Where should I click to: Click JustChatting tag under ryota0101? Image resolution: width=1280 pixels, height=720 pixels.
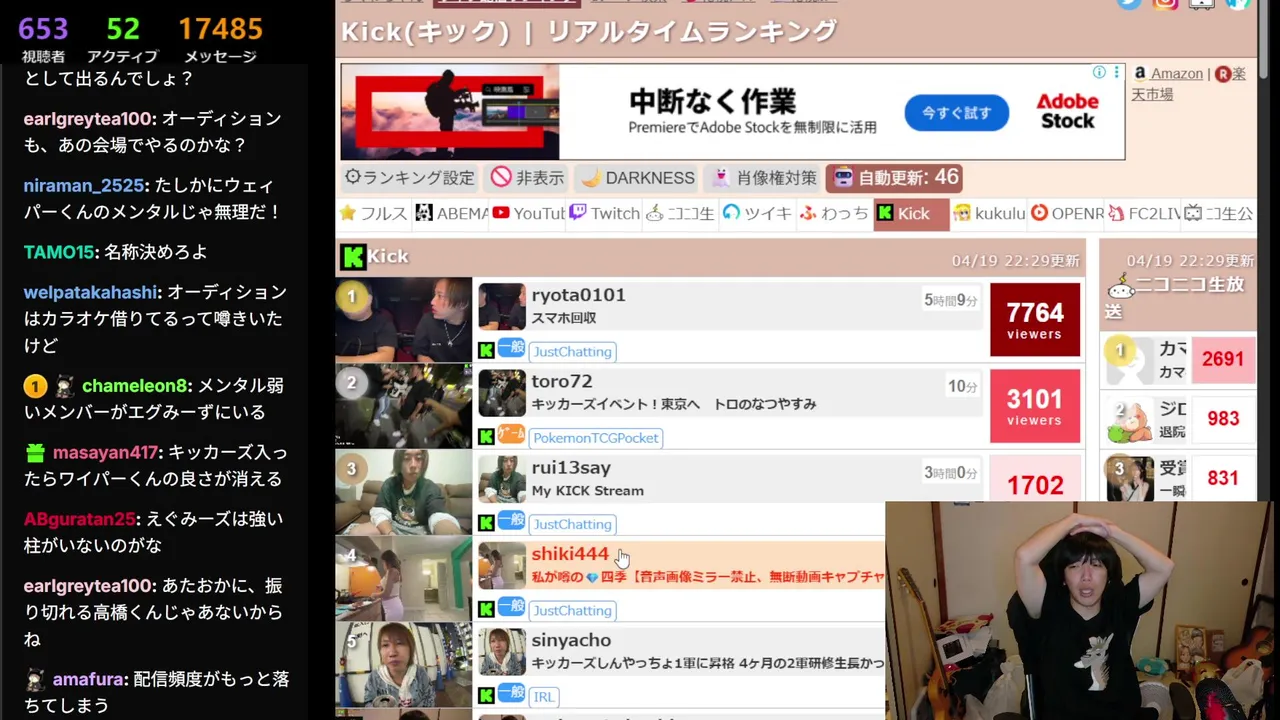572,351
